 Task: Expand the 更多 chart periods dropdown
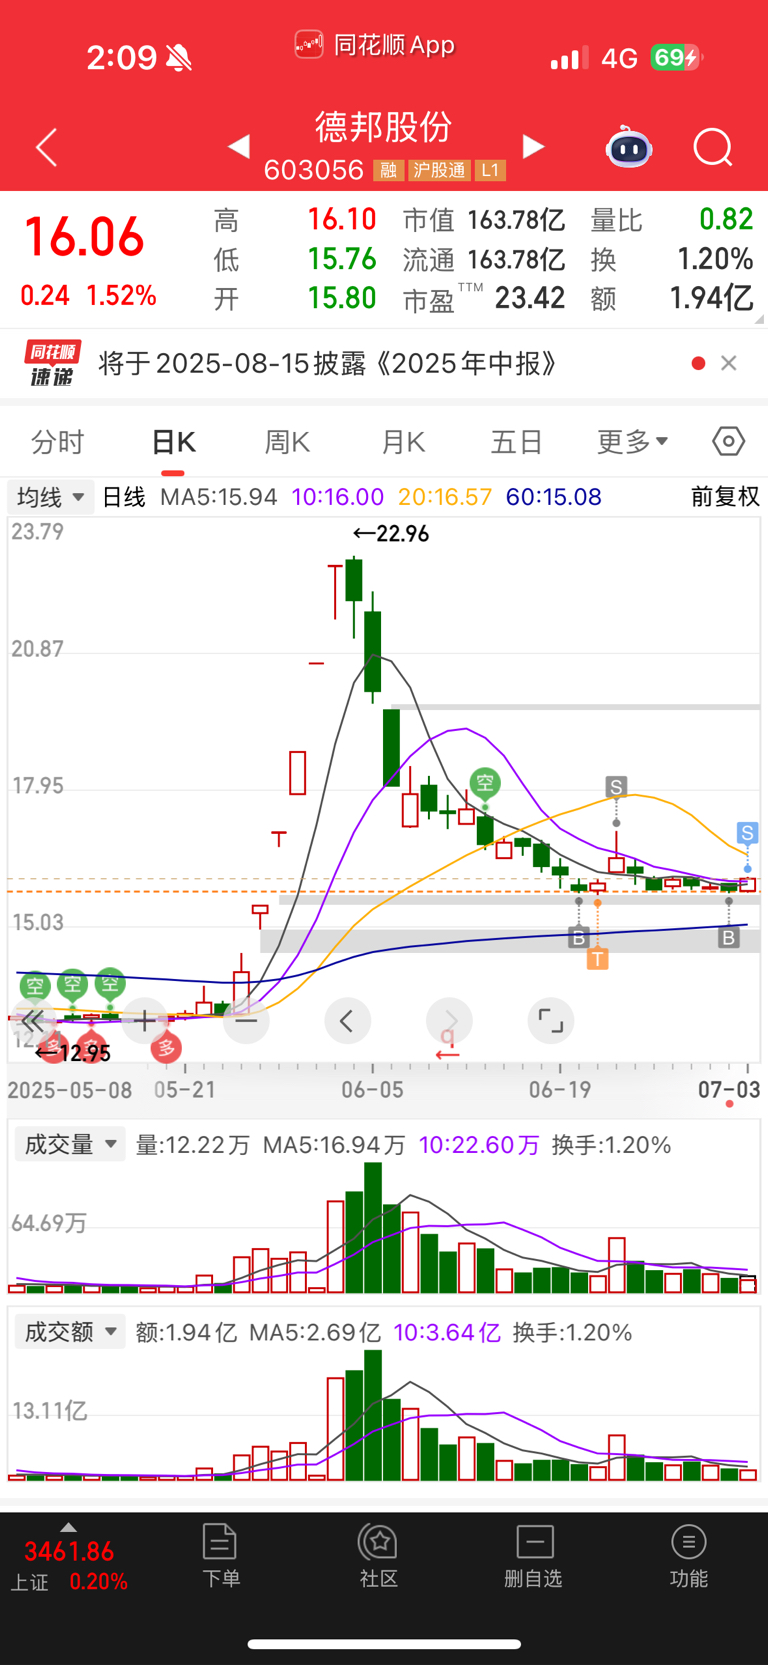632,442
